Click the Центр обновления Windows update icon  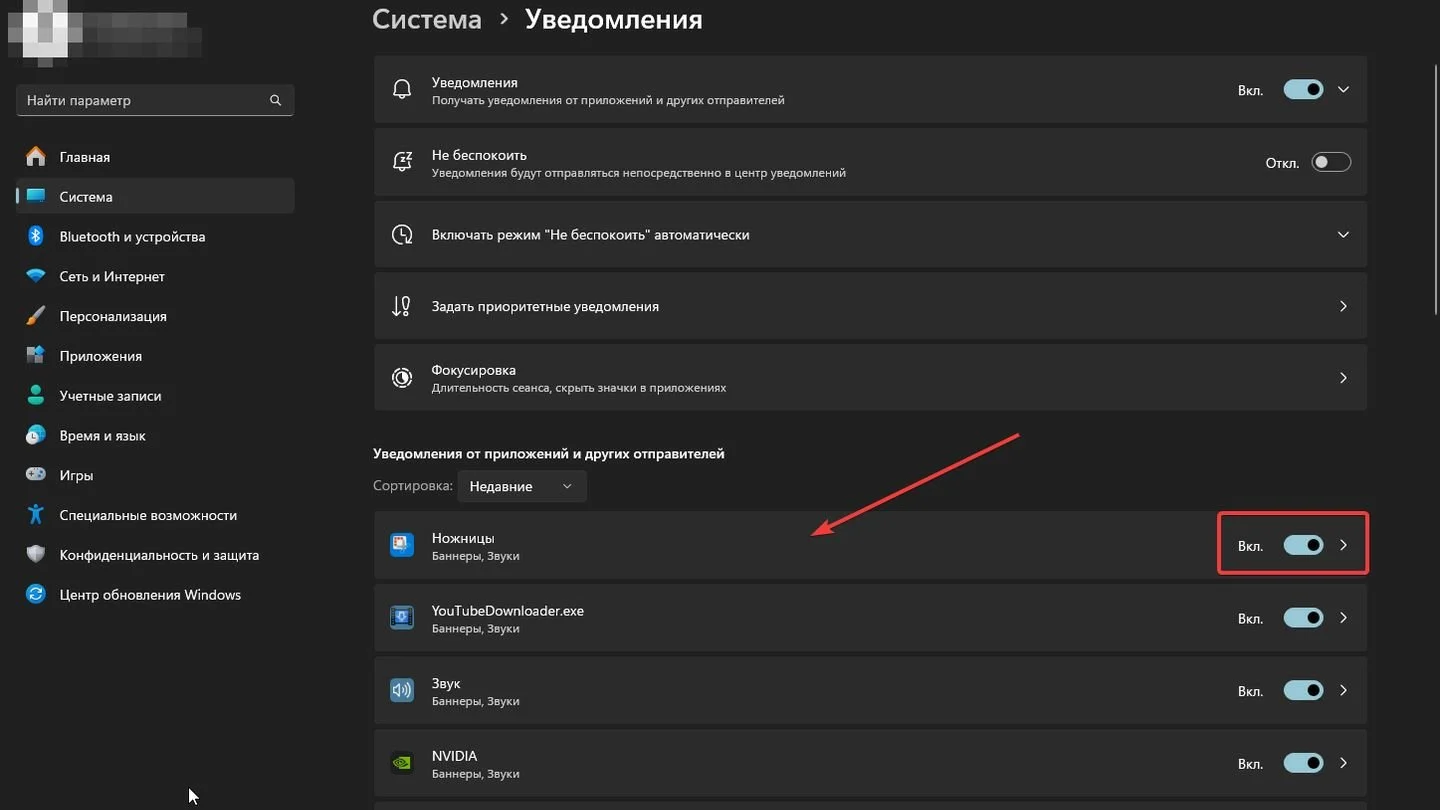coord(36,594)
